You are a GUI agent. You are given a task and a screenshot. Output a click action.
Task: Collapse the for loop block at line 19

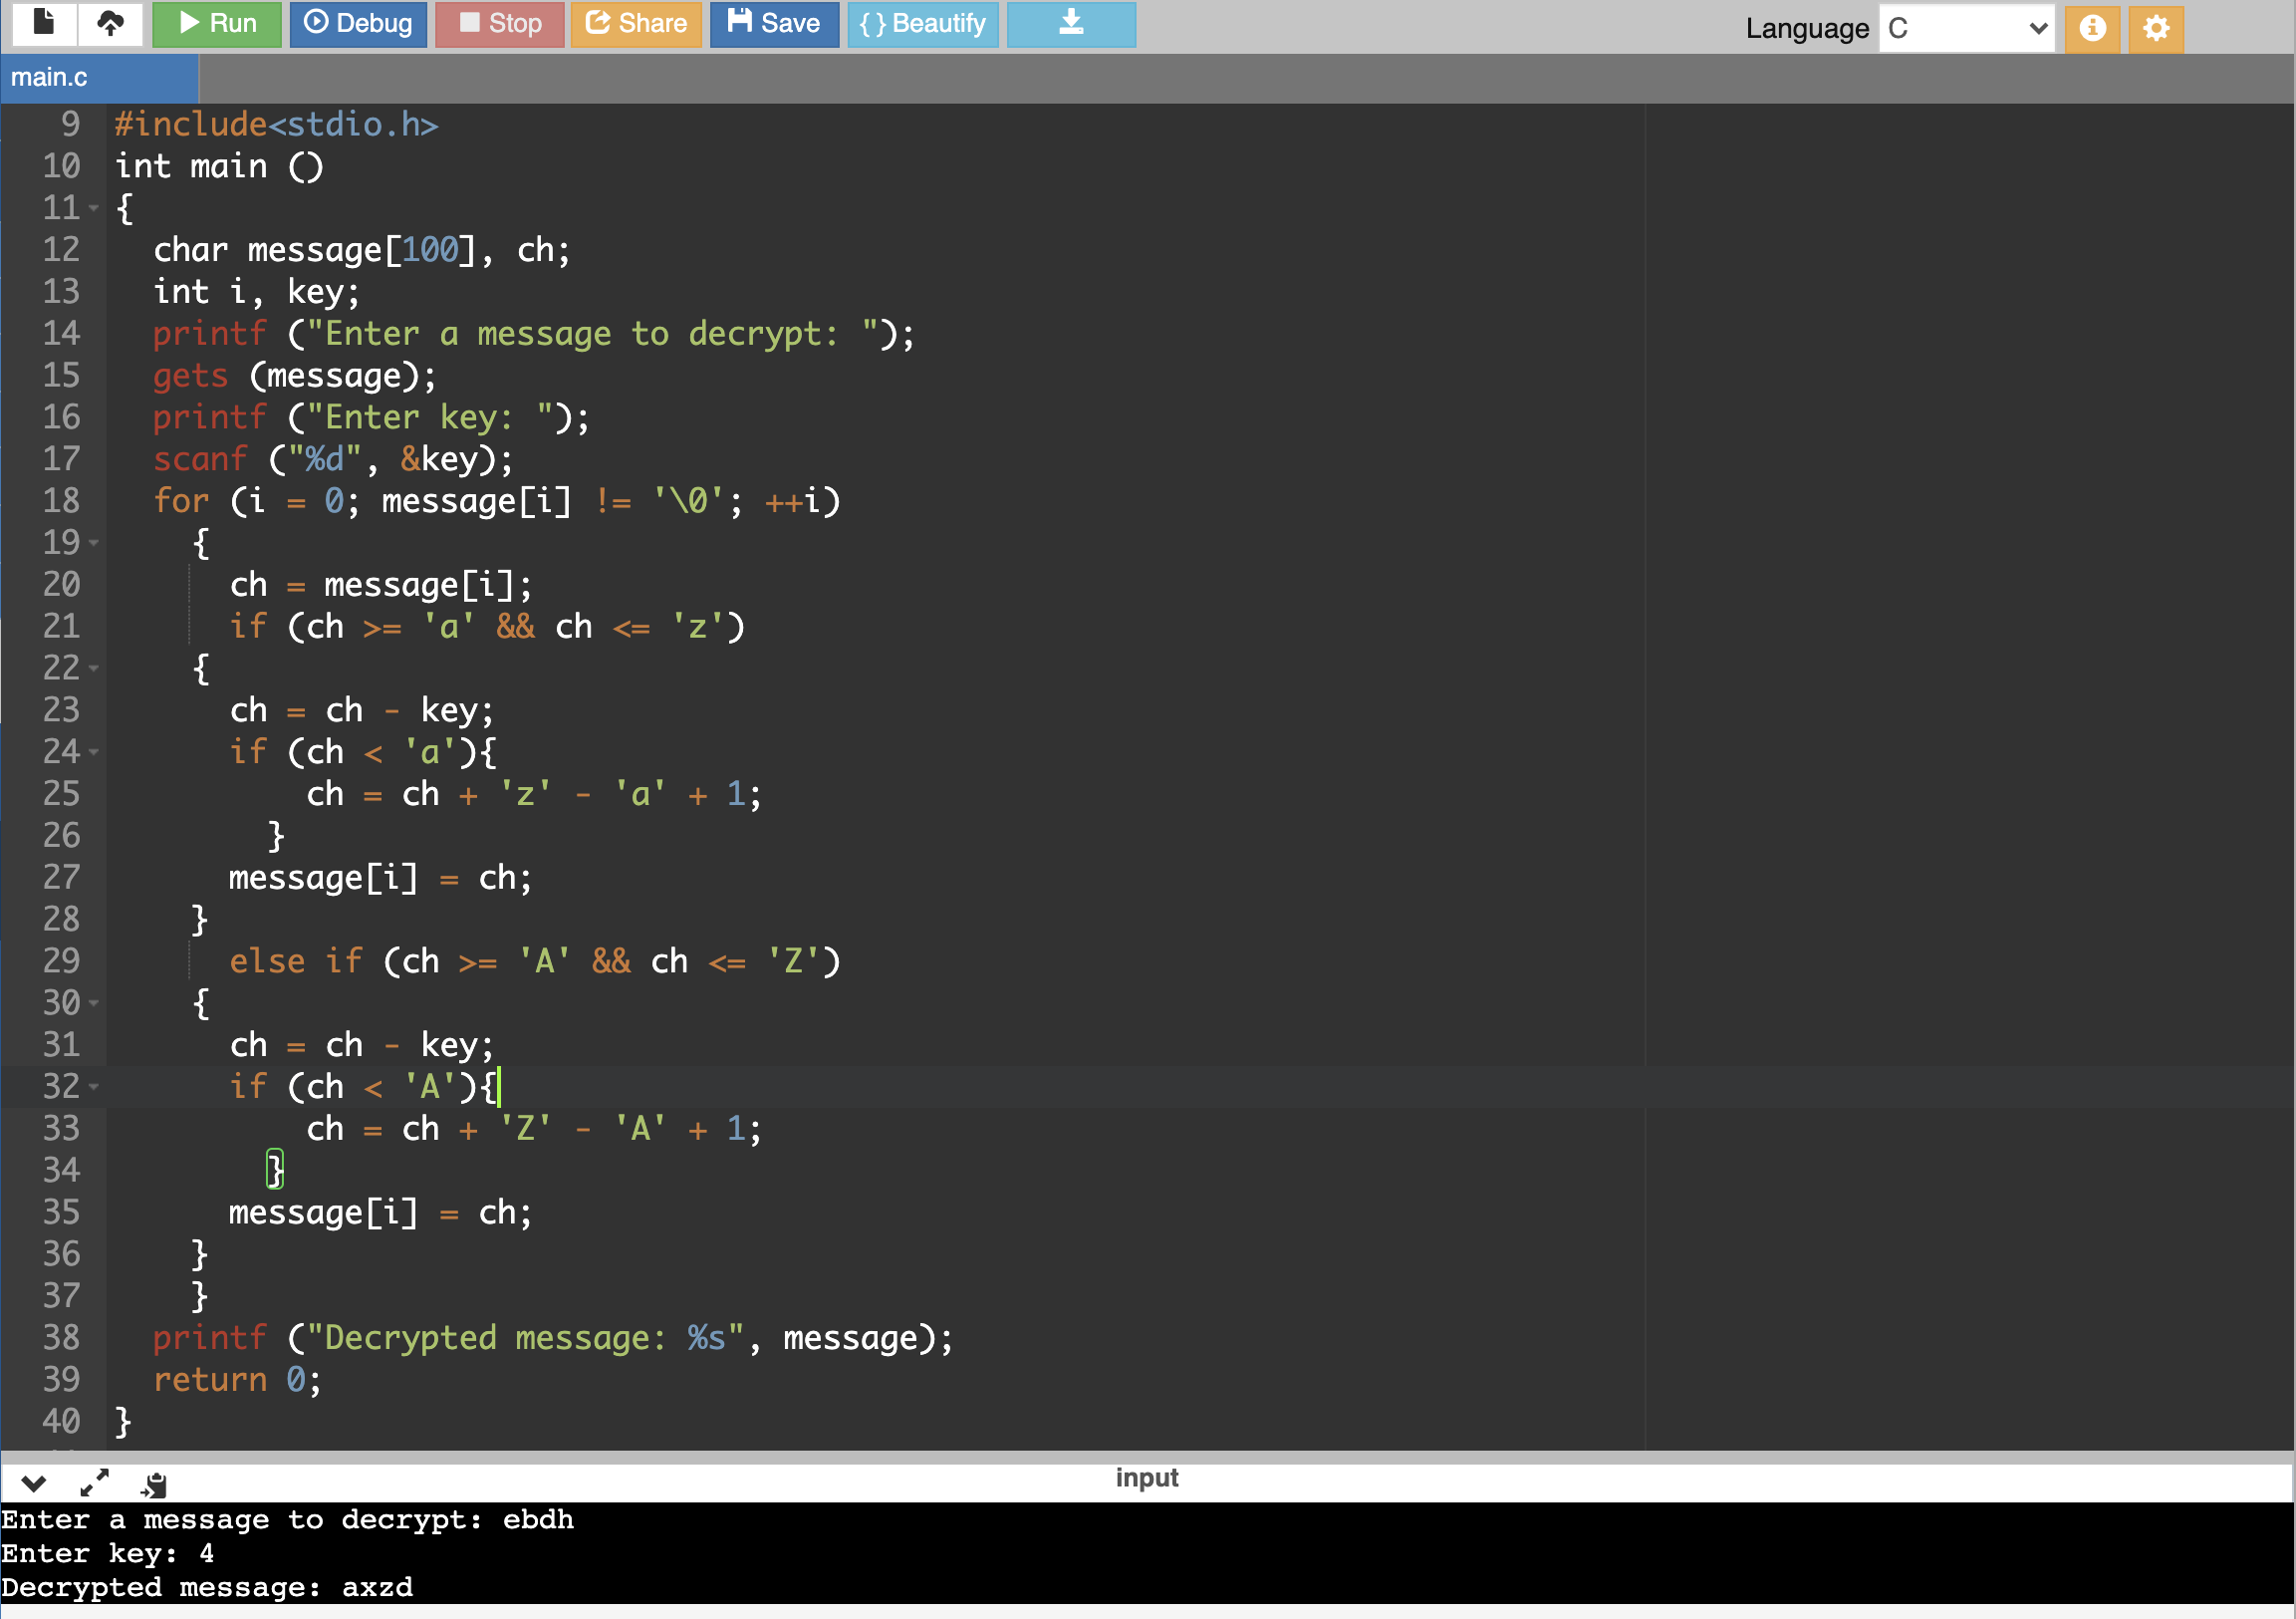(x=94, y=543)
